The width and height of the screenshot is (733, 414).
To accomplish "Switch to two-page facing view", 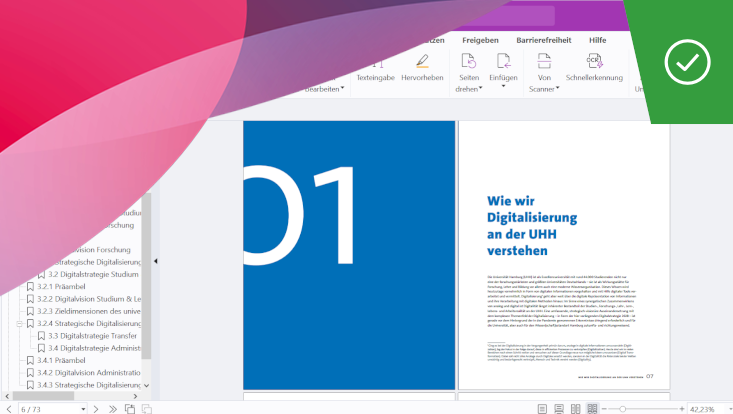I will (x=575, y=409).
